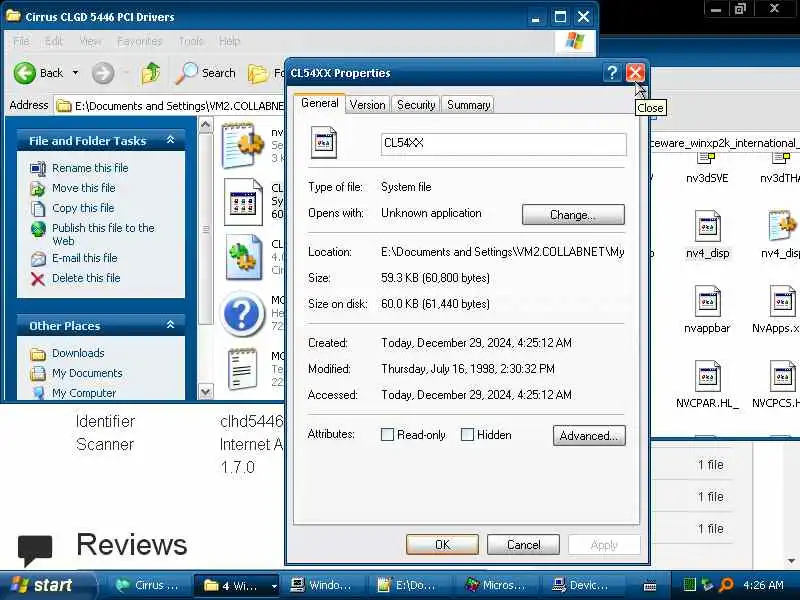Open the File menu in Explorer
800x600 pixels.
[x=21, y=41]
